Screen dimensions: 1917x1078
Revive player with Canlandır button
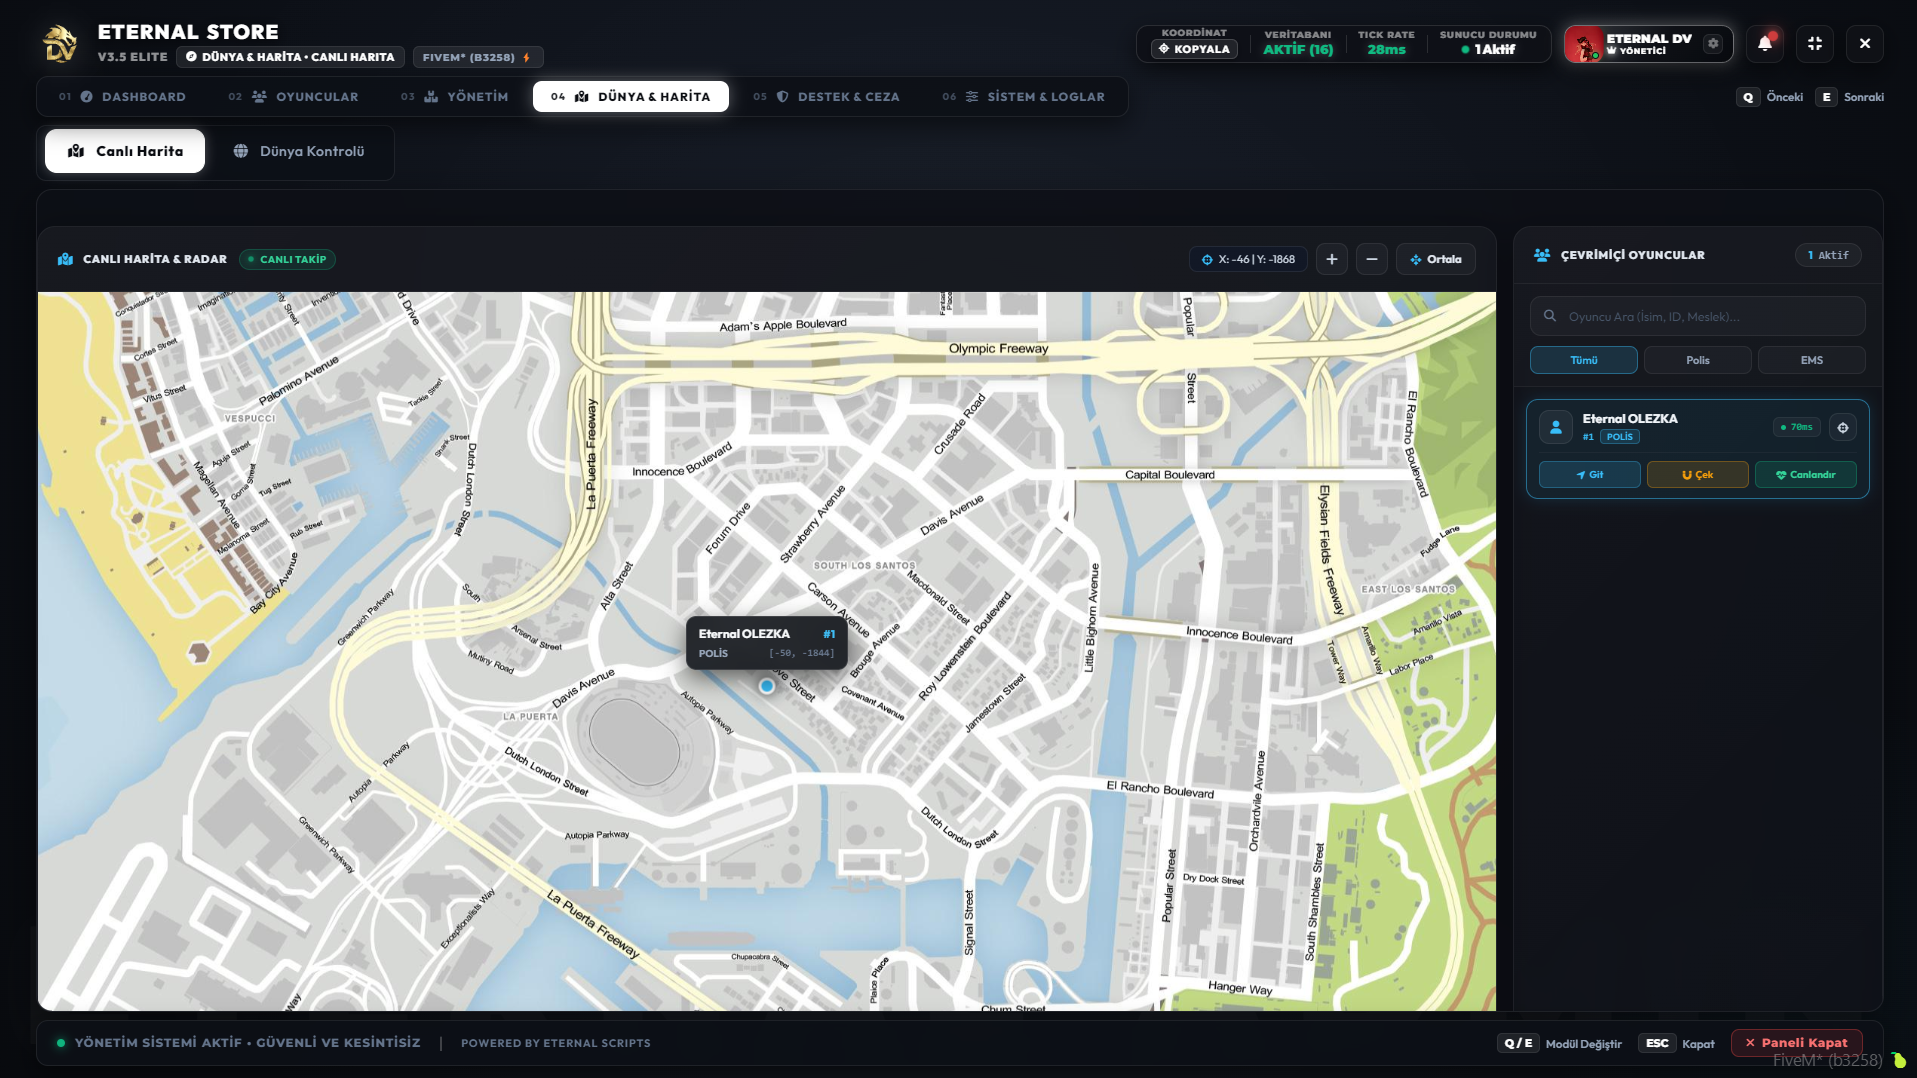pos(1806,475)
